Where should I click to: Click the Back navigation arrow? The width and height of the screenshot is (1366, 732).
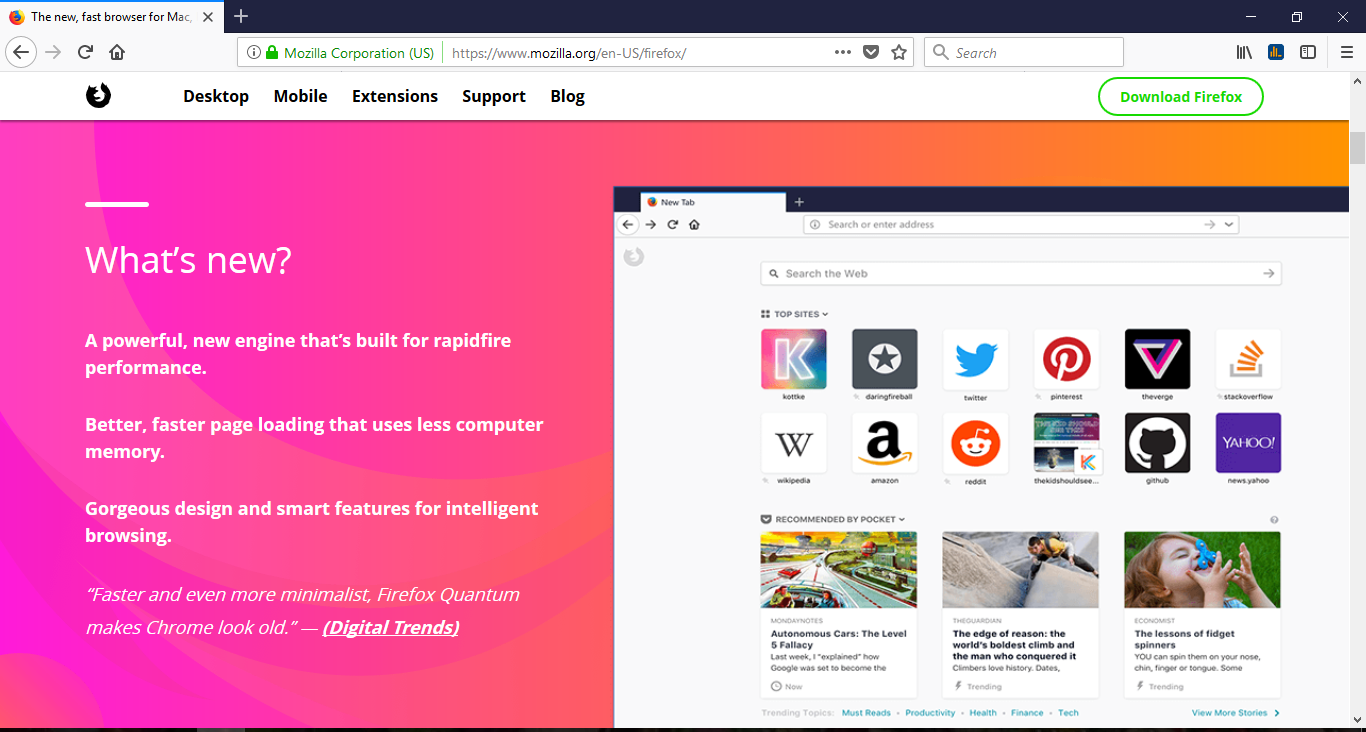[x=21, y=52]
